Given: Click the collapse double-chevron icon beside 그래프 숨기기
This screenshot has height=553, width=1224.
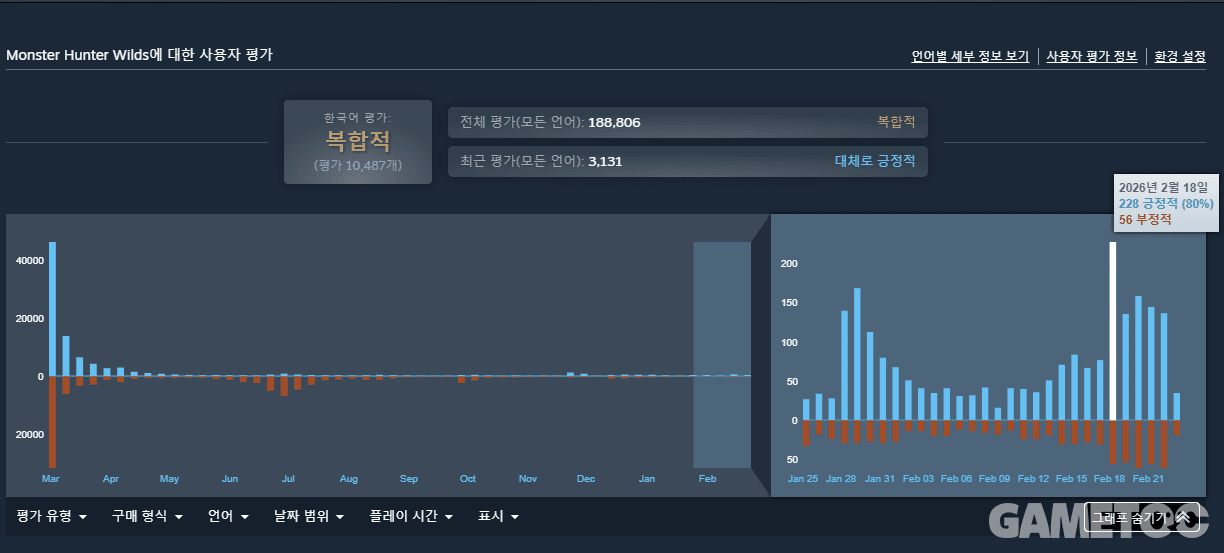Looking at the screenshot, I should coord(1183,517).
